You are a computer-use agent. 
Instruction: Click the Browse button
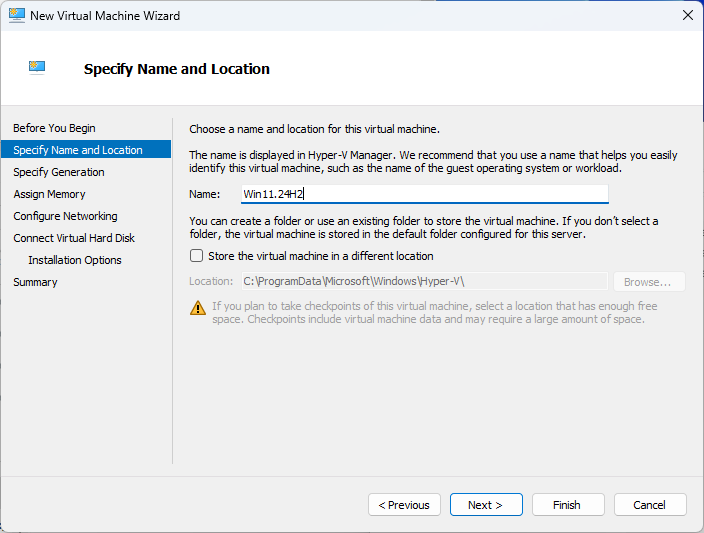pos(649,282)
